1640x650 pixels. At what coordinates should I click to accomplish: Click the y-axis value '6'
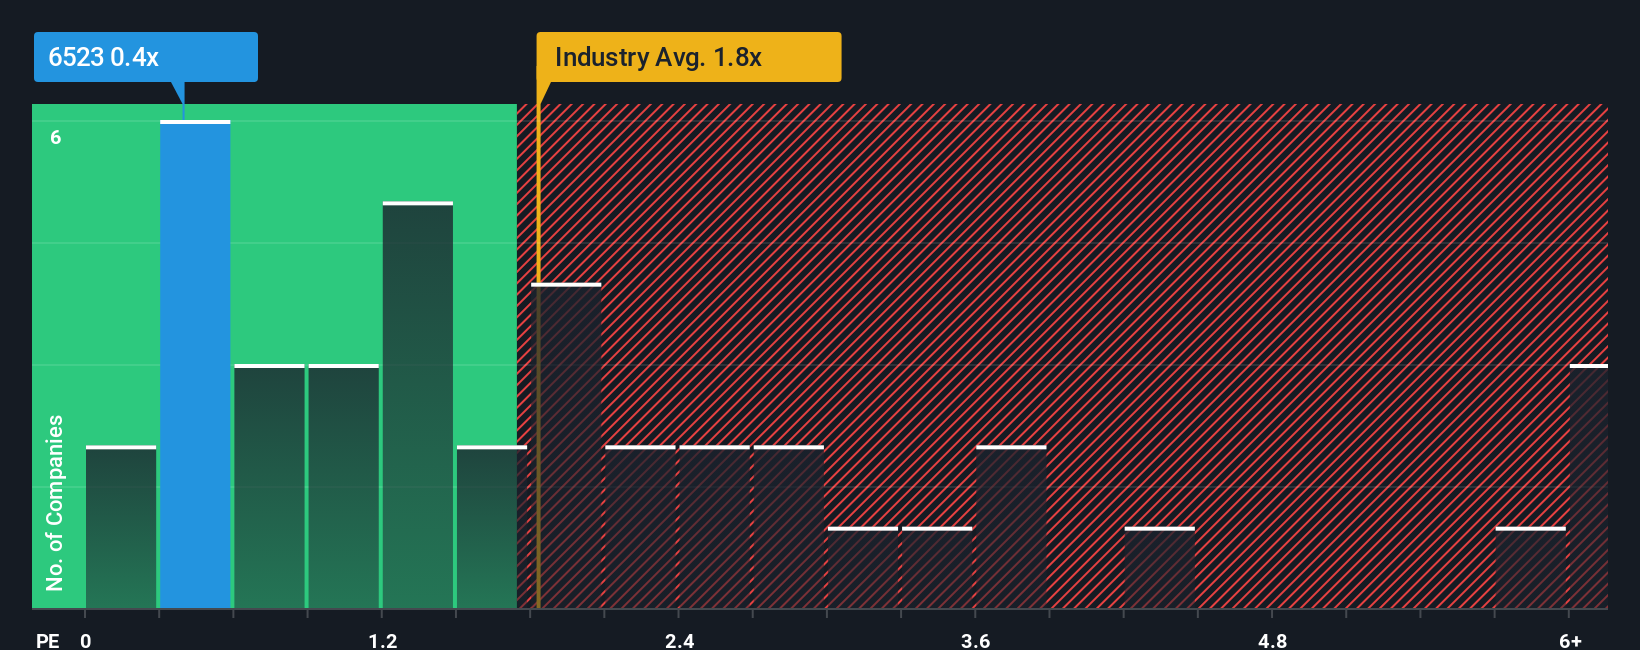pos(56,137)
